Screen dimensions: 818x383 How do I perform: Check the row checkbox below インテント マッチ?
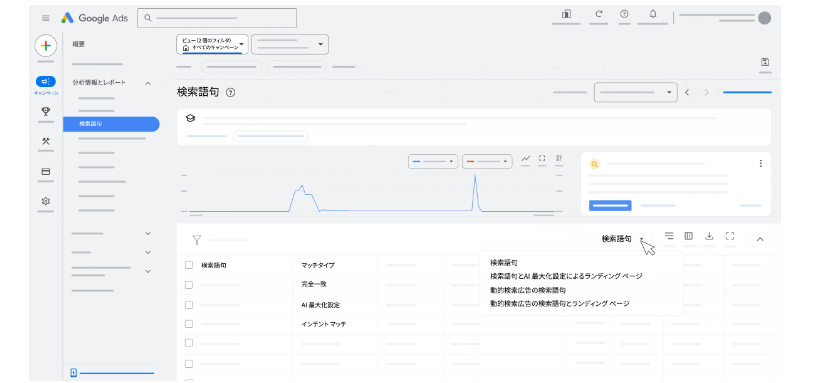point(189,343)
